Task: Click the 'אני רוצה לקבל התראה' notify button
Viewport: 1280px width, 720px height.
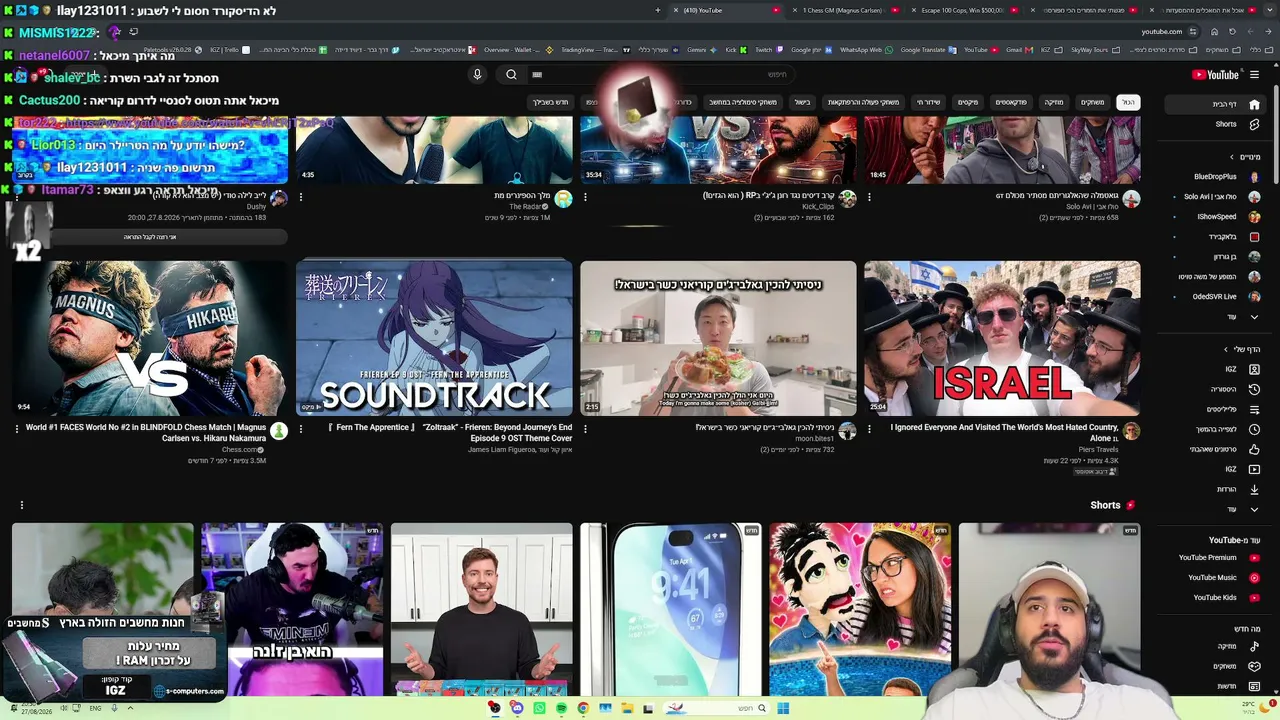Action: tap(150, 237)
